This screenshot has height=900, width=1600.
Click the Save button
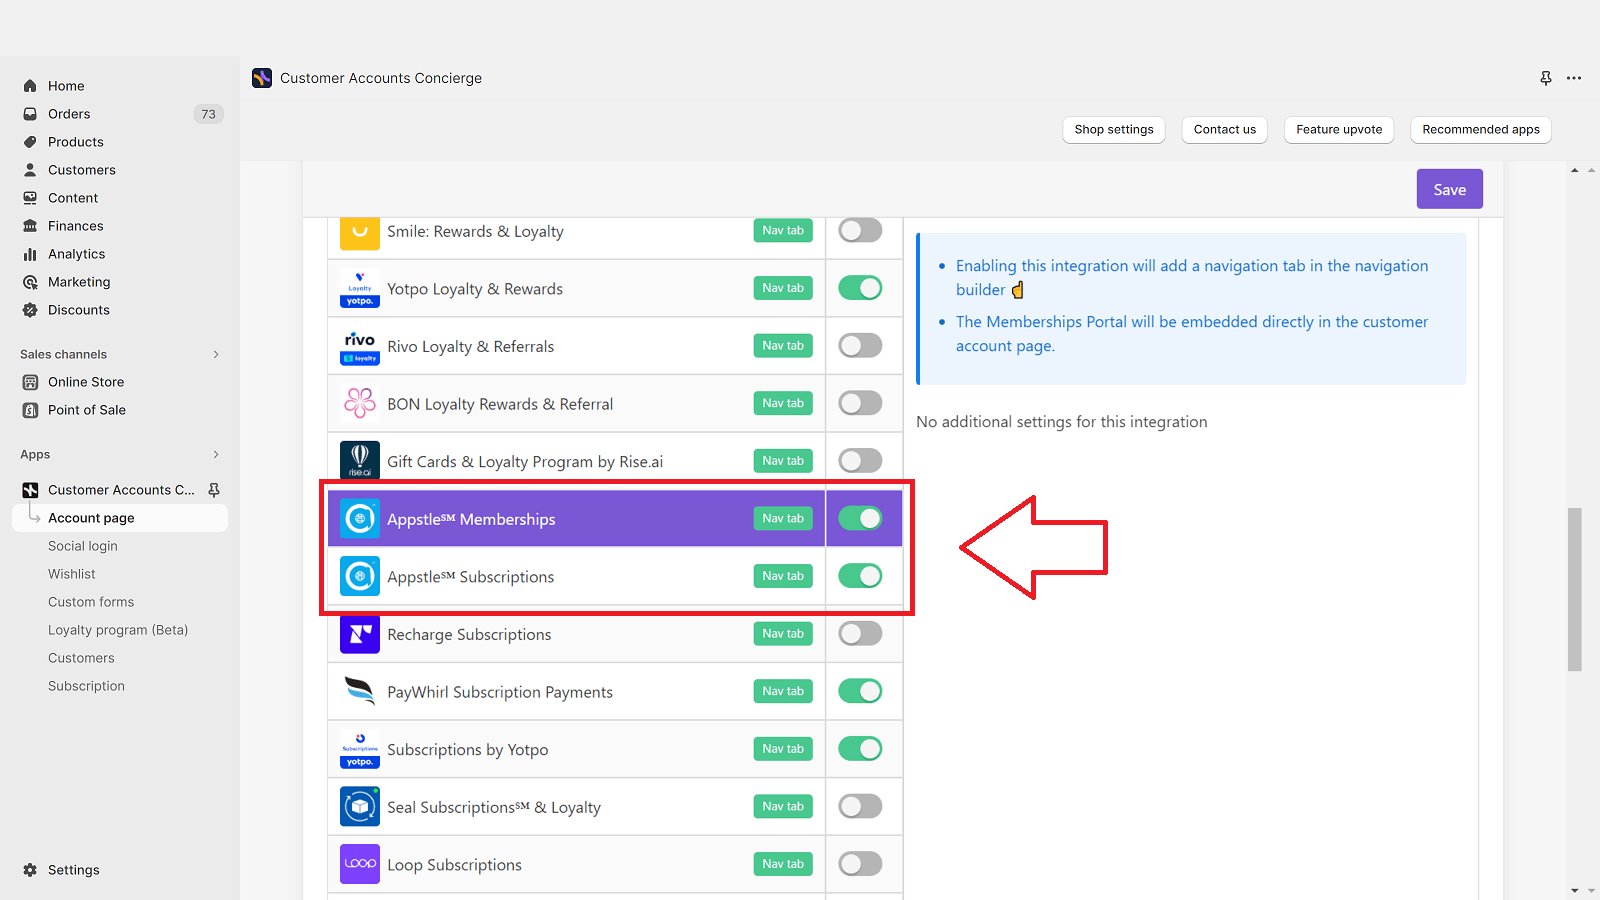pos(1450,189)
